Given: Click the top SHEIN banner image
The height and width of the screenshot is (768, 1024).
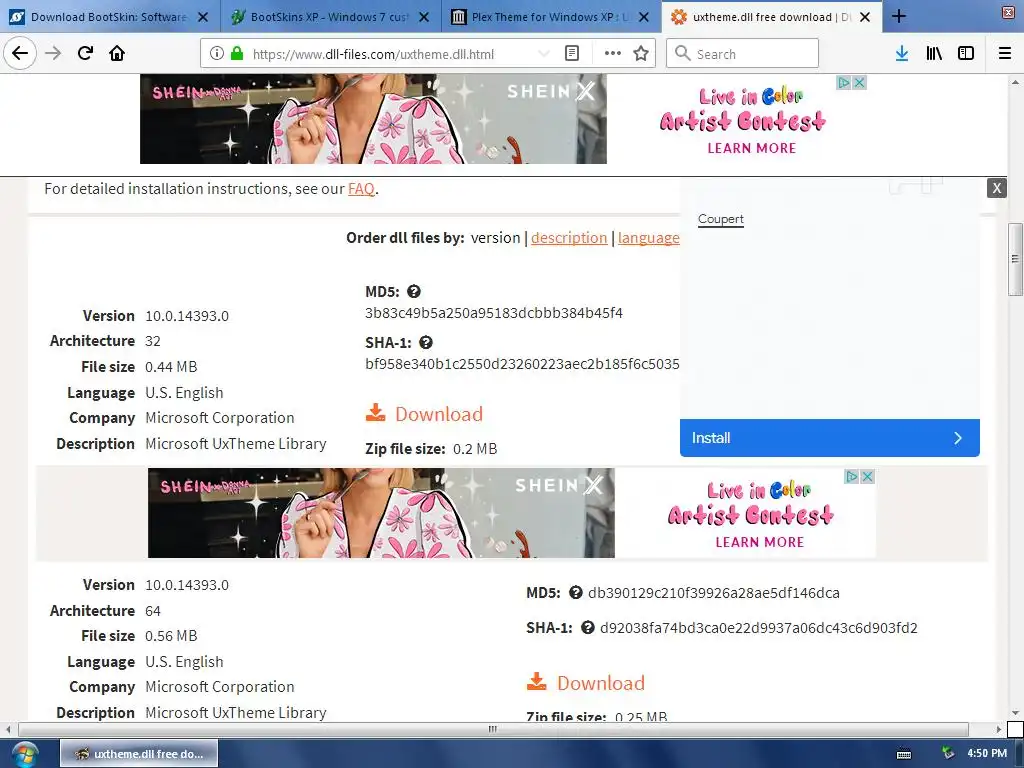Looking at the screenshot, I should pos(373,119).
